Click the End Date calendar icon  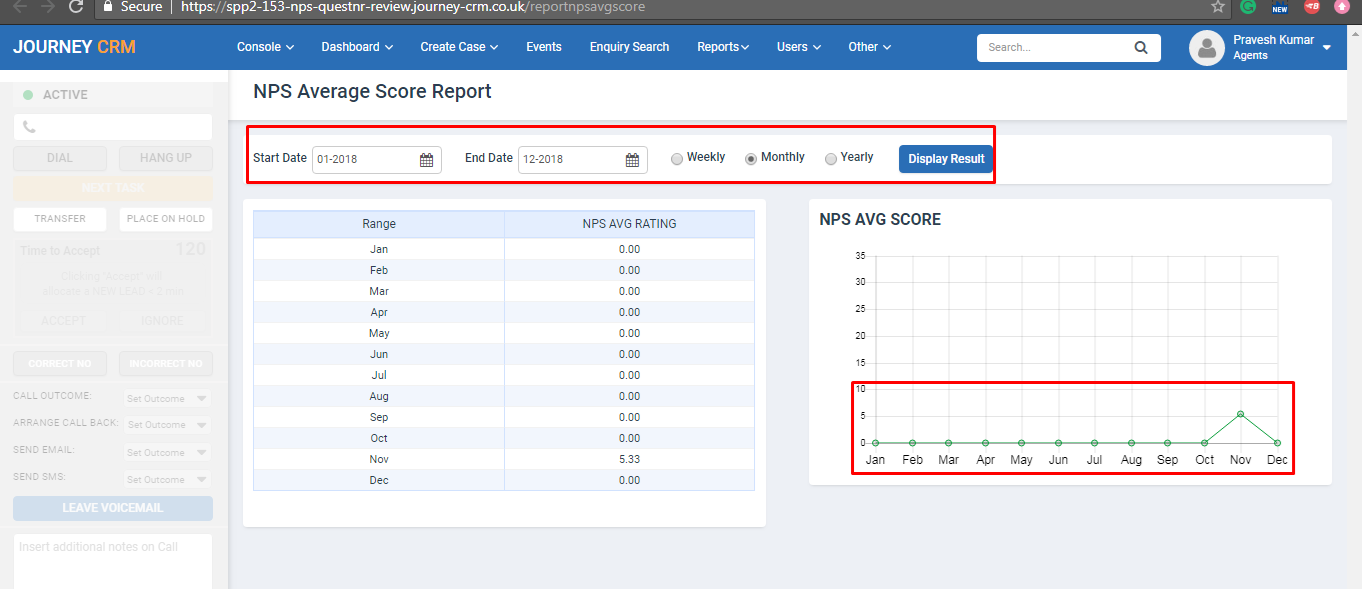coord(632,160)
